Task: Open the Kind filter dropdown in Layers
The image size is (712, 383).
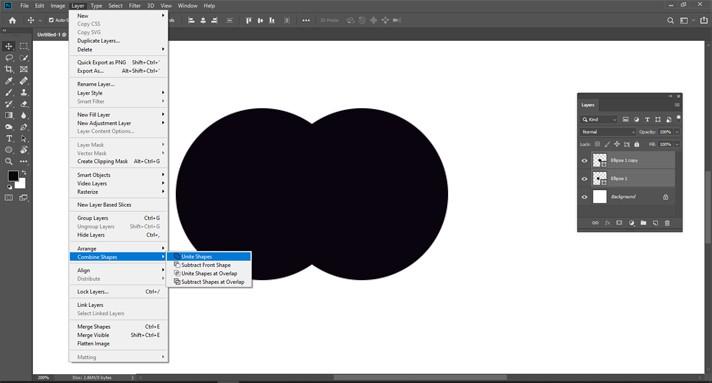Action: [x=599, y=119]
